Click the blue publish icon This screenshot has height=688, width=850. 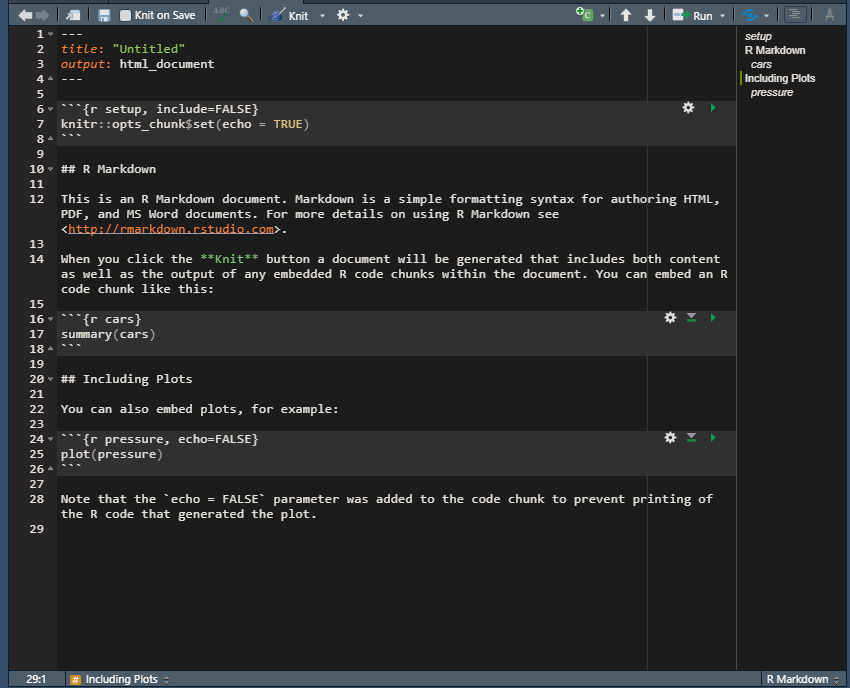pos(750,15)
